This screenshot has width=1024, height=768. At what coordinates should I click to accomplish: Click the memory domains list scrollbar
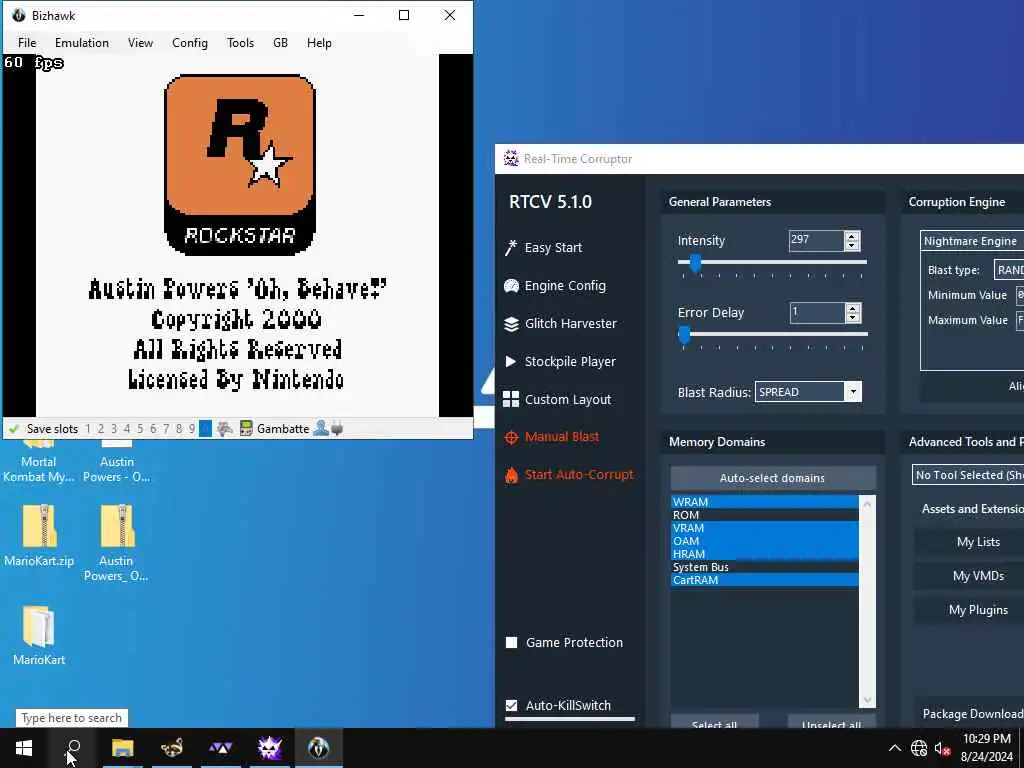coord(867,601)
